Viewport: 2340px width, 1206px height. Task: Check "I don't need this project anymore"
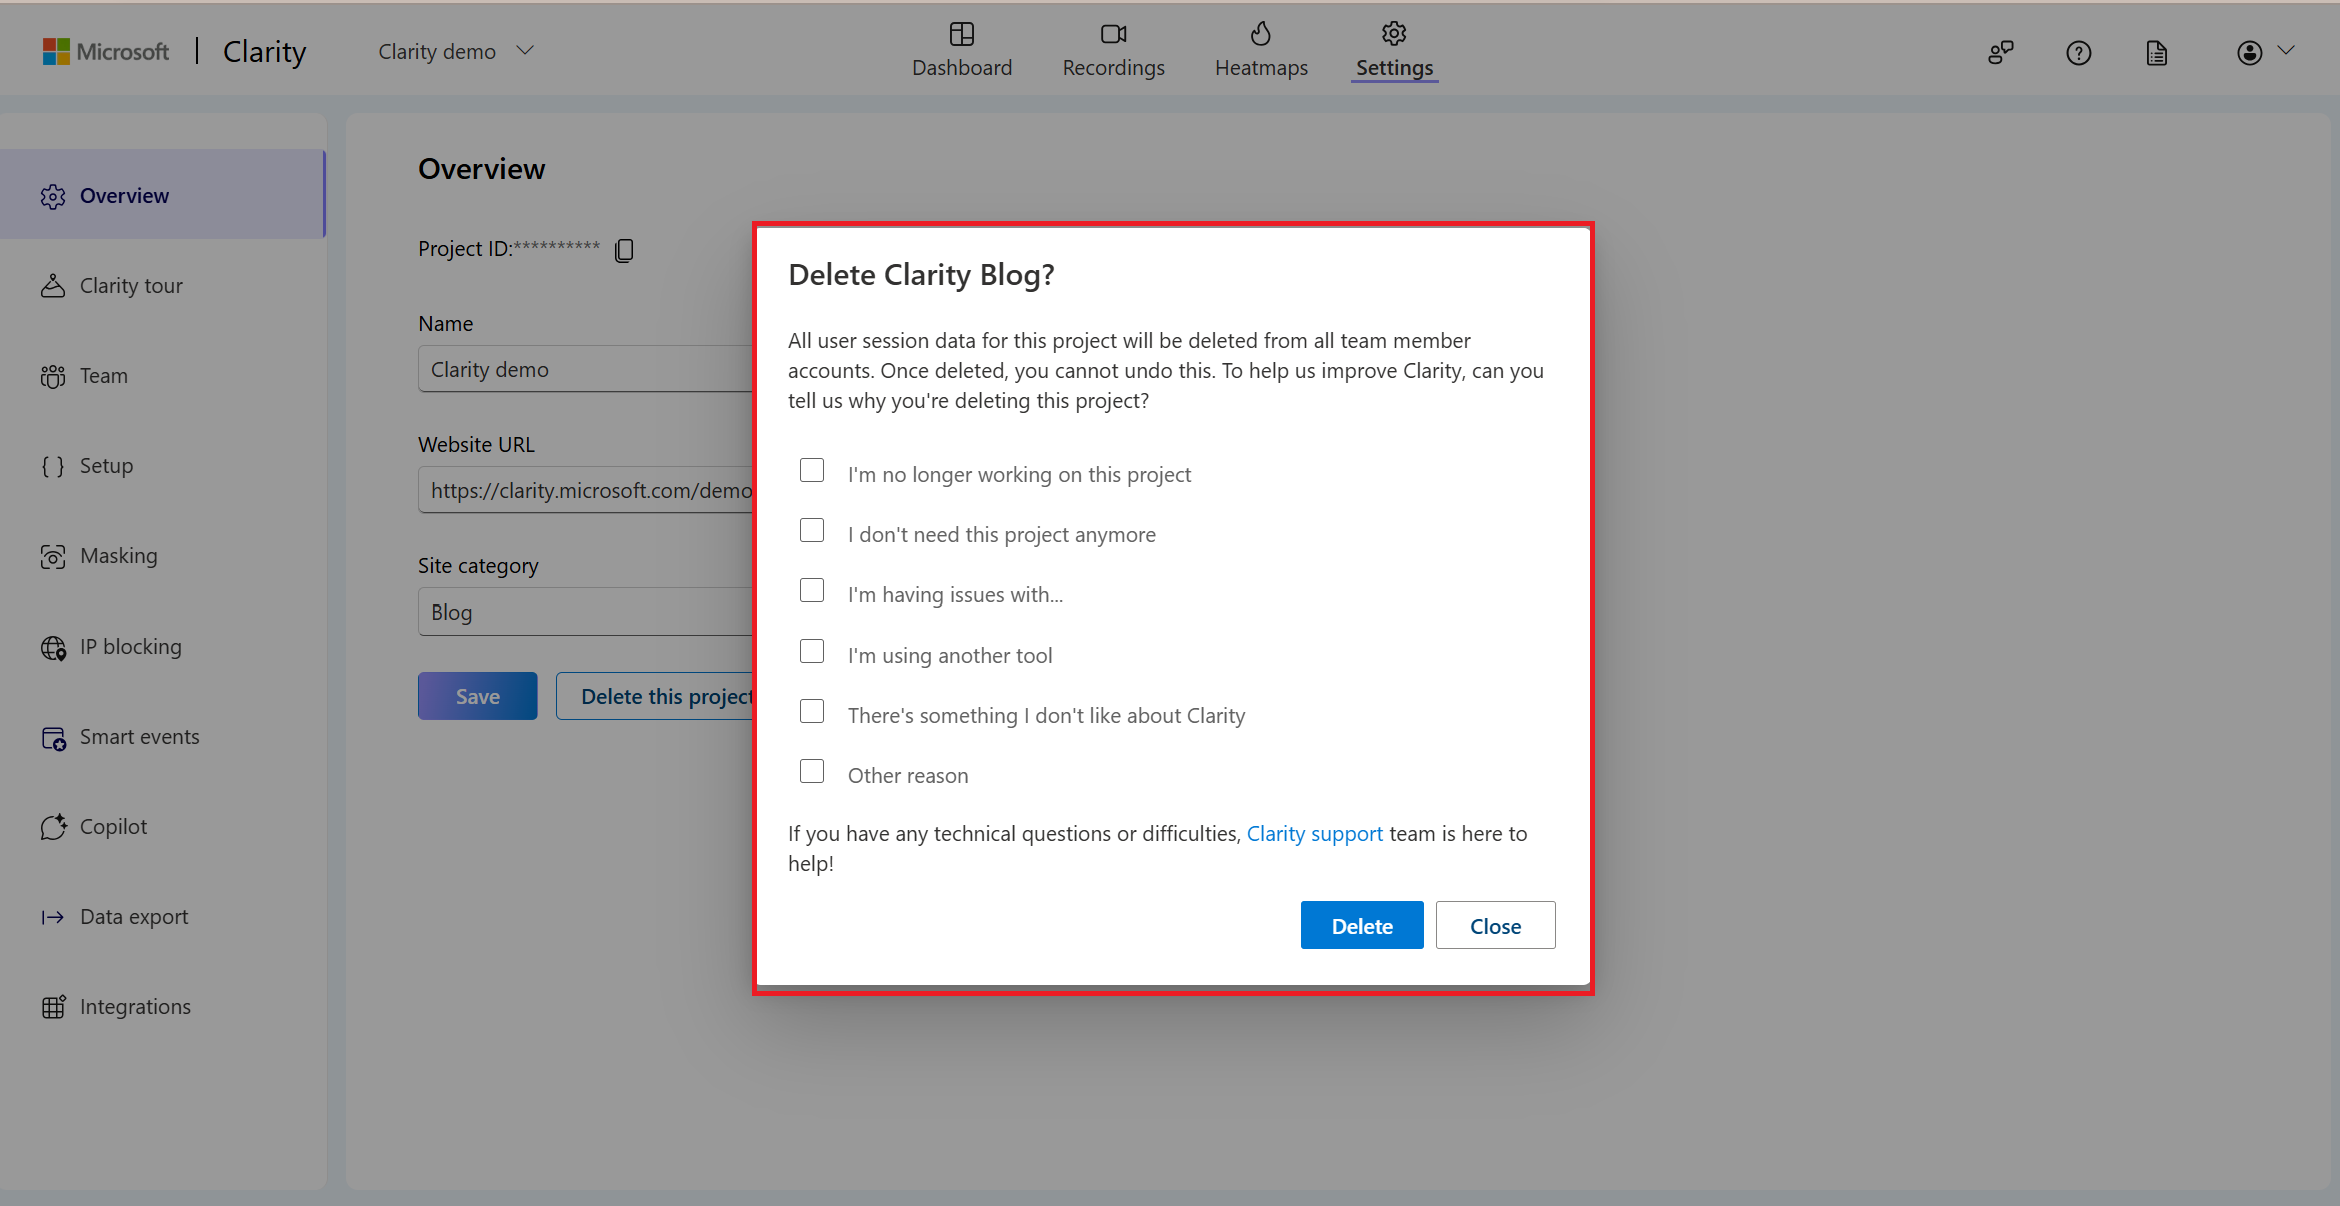point(812,530)
